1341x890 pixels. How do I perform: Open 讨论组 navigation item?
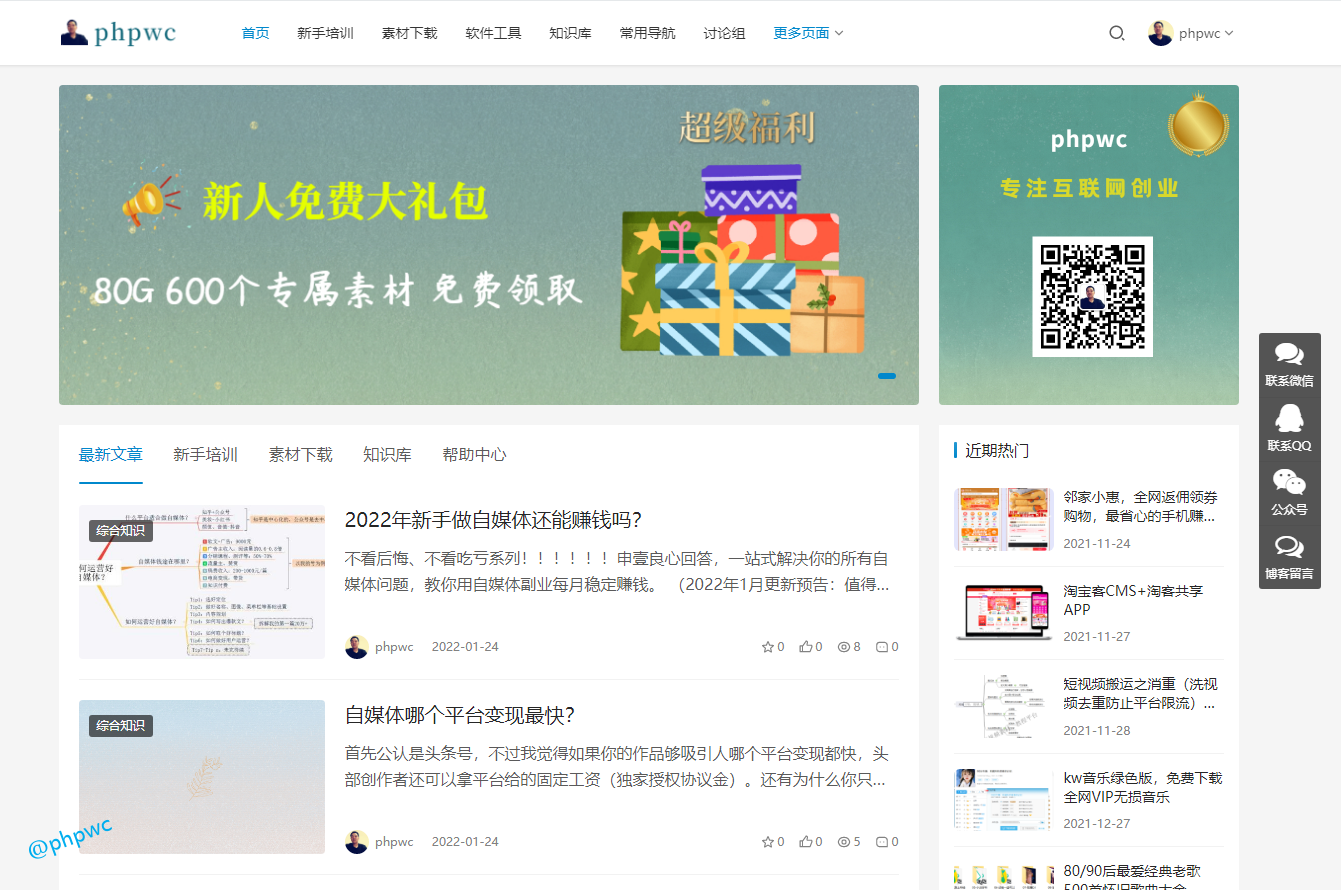[x=724, y=33]
